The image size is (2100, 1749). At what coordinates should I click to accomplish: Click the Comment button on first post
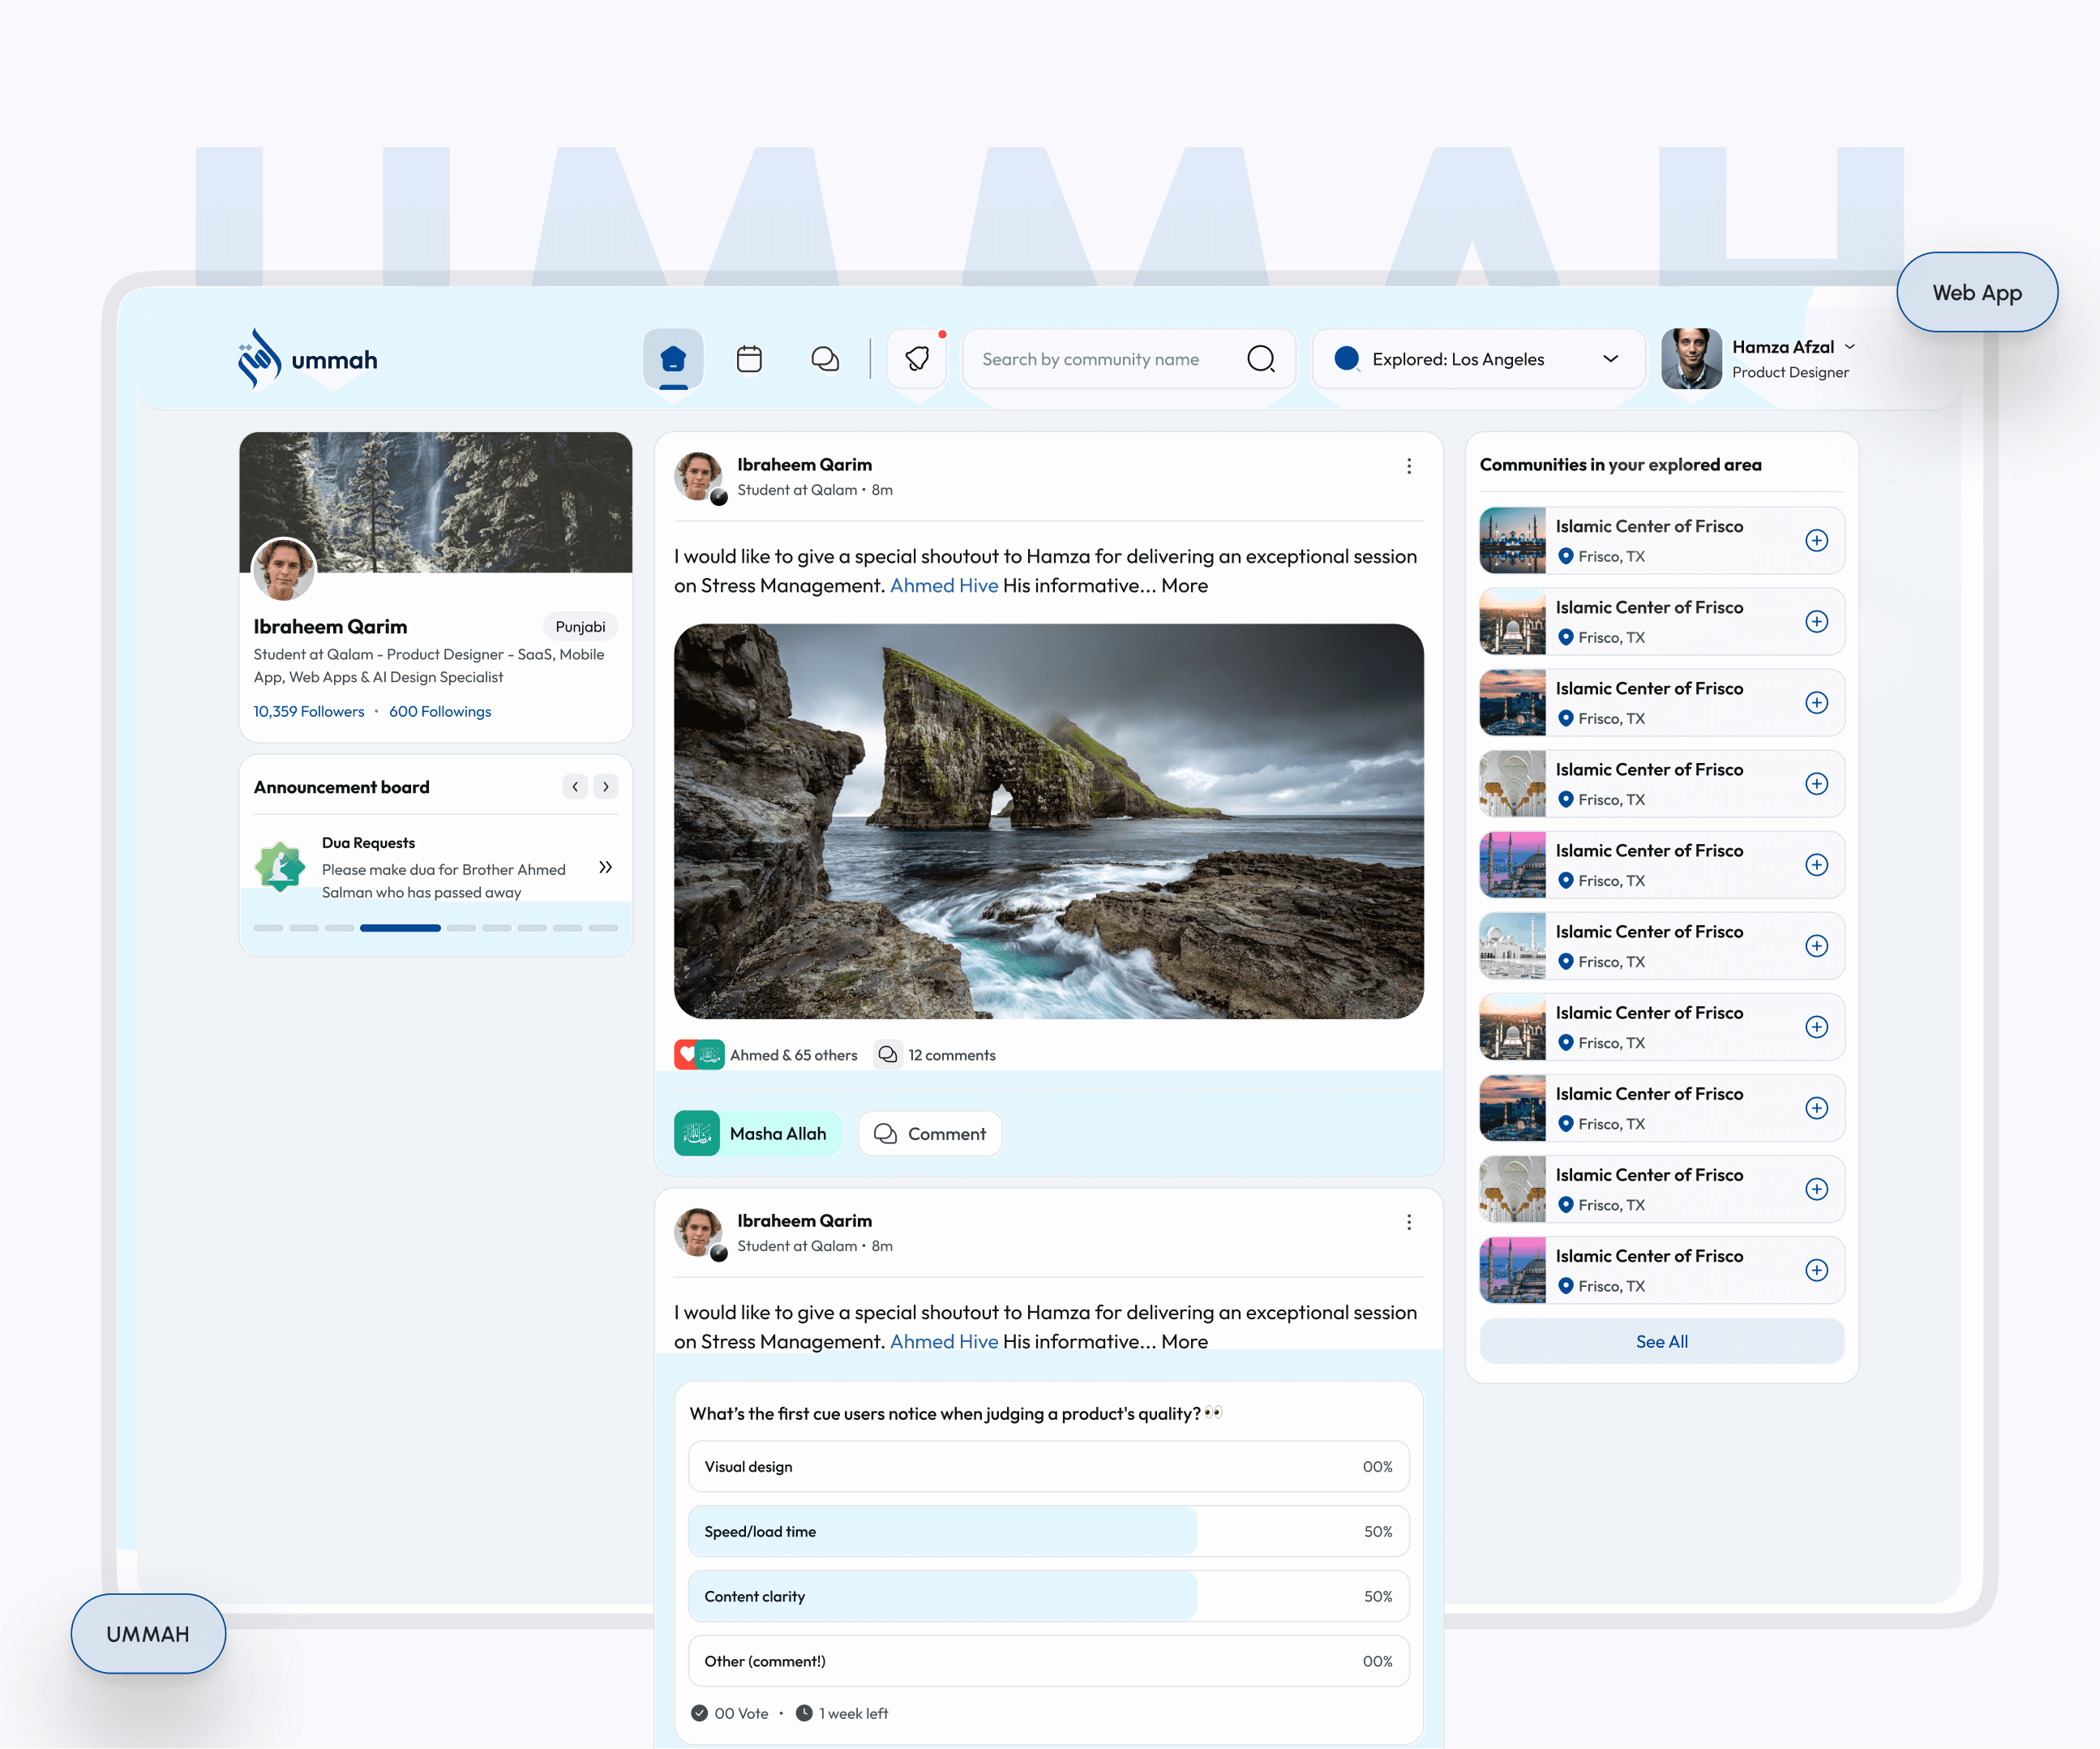[930, 1134]
